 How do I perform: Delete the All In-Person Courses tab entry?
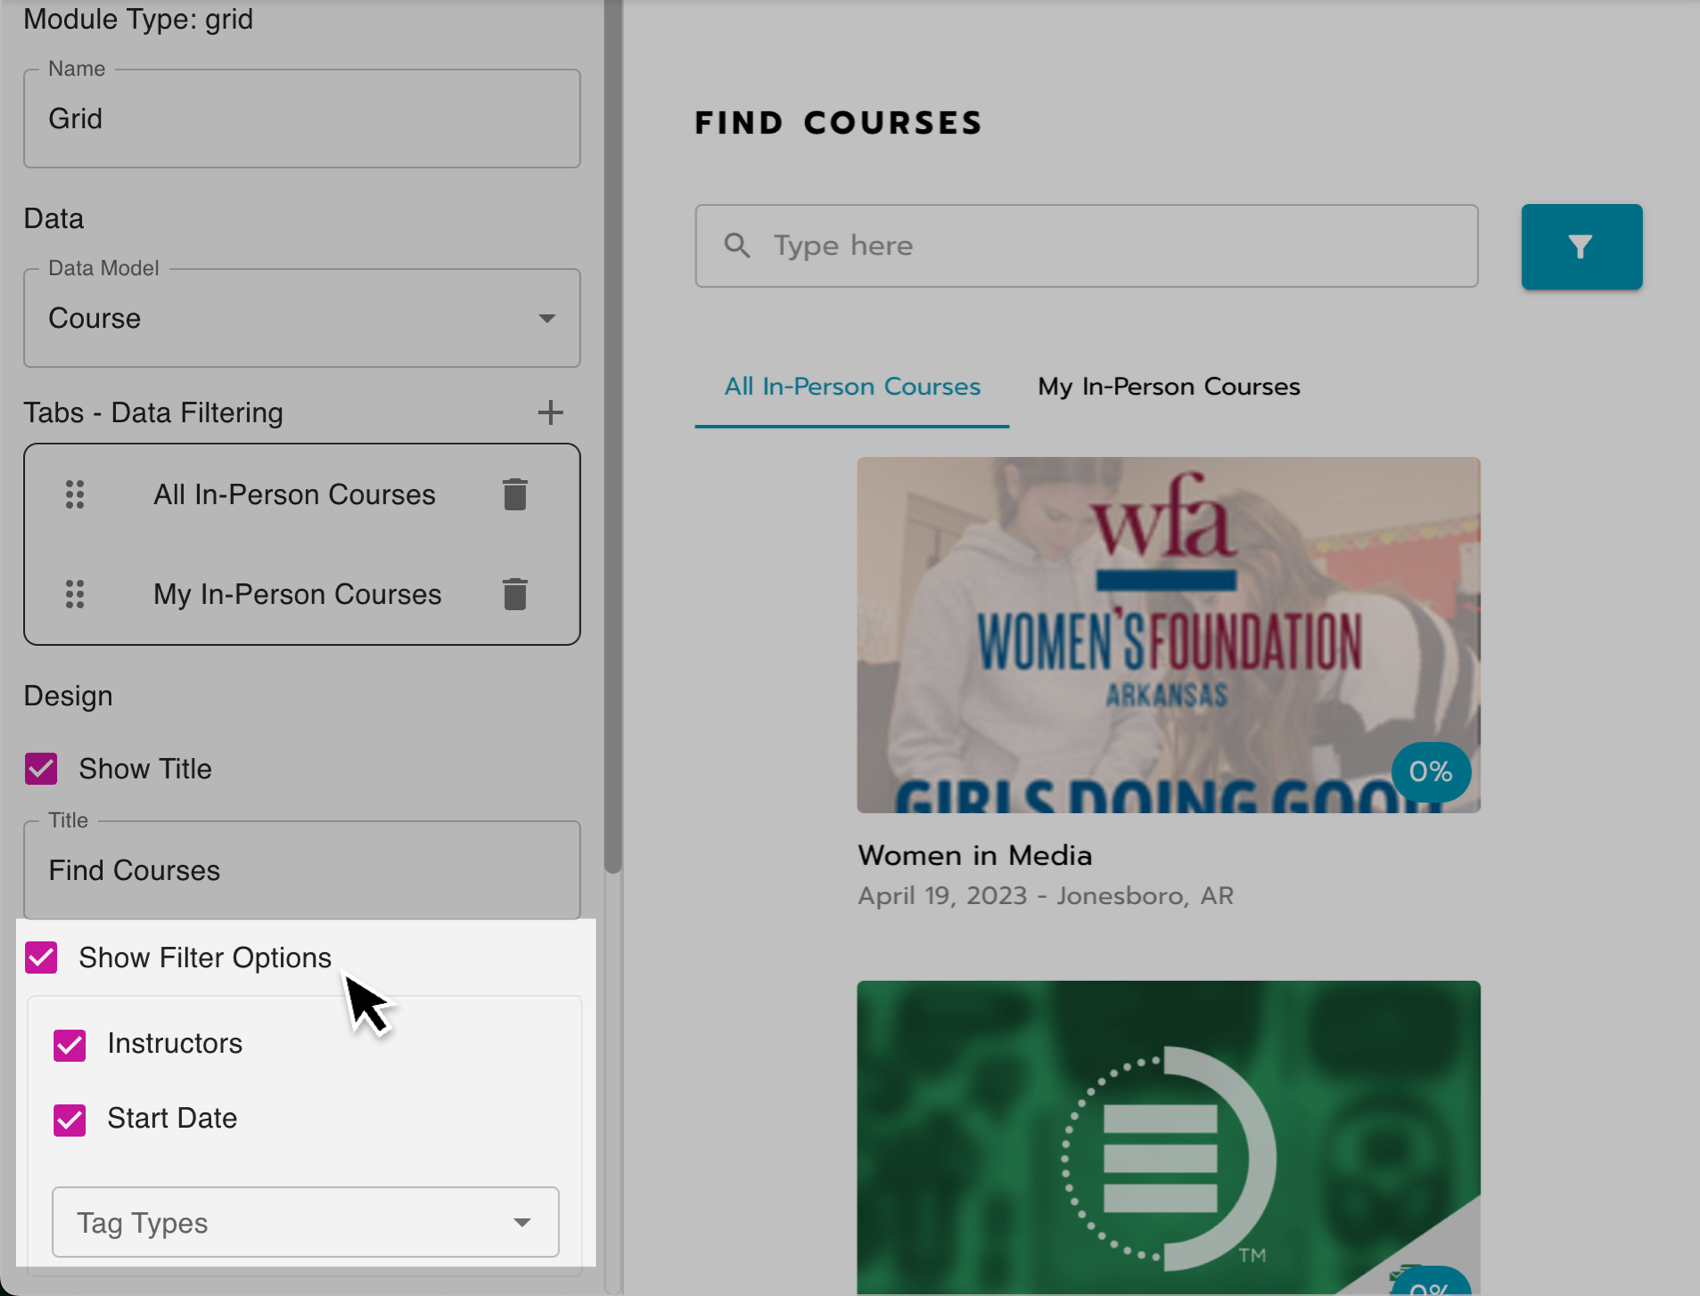tap(515, 494)
